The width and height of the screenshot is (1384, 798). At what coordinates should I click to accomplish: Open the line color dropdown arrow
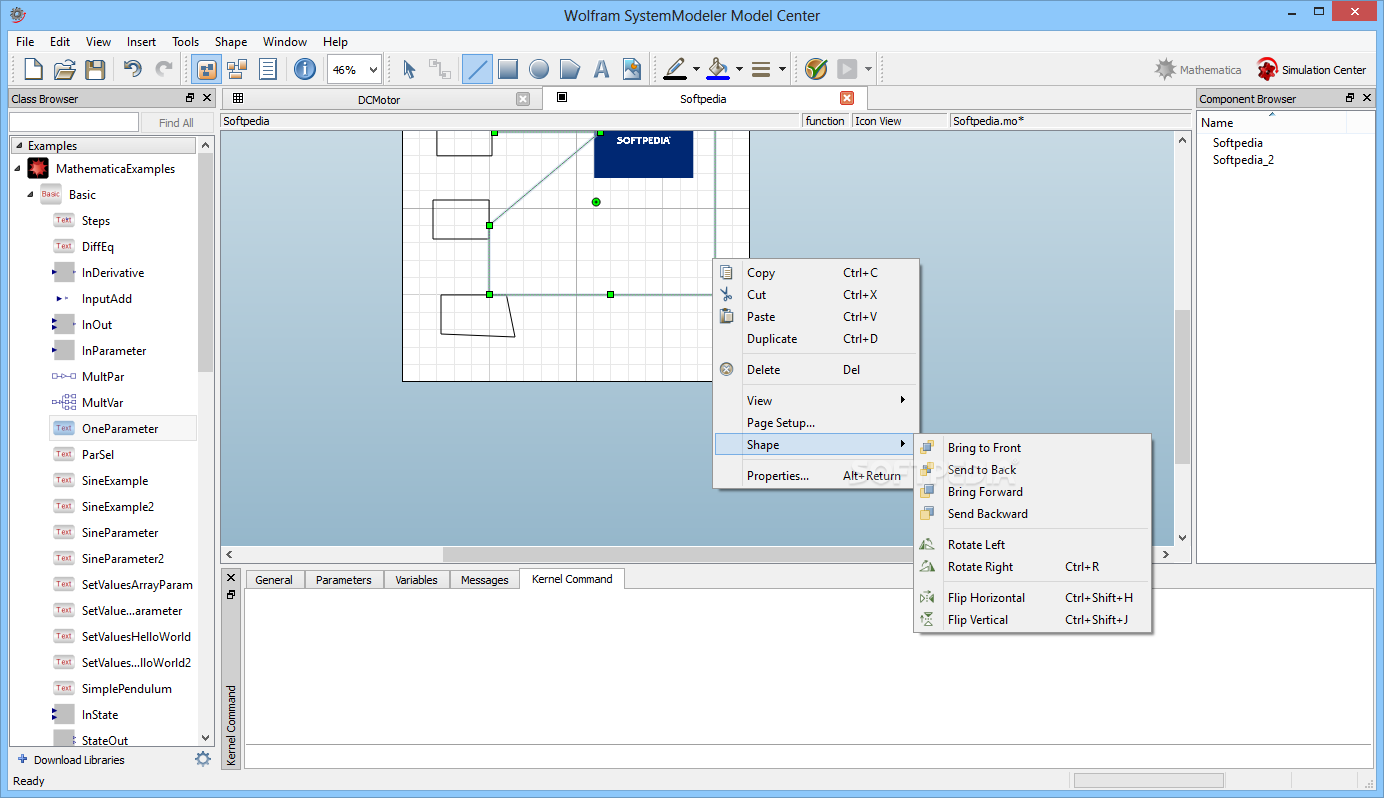pyautogui.click(x=696, y=70)
